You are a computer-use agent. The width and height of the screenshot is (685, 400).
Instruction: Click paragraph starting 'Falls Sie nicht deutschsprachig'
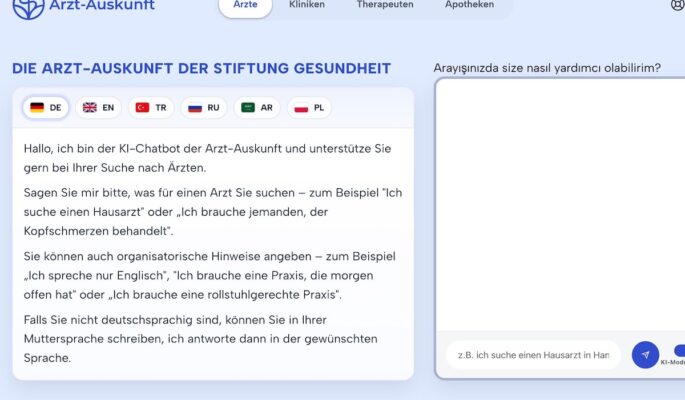201,339
